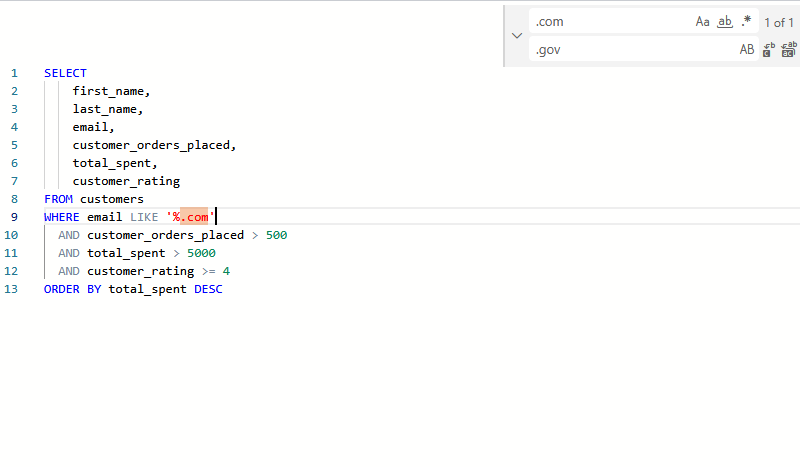Click customers table name
This screenshot has width=800, height=467.
[112, 199]
